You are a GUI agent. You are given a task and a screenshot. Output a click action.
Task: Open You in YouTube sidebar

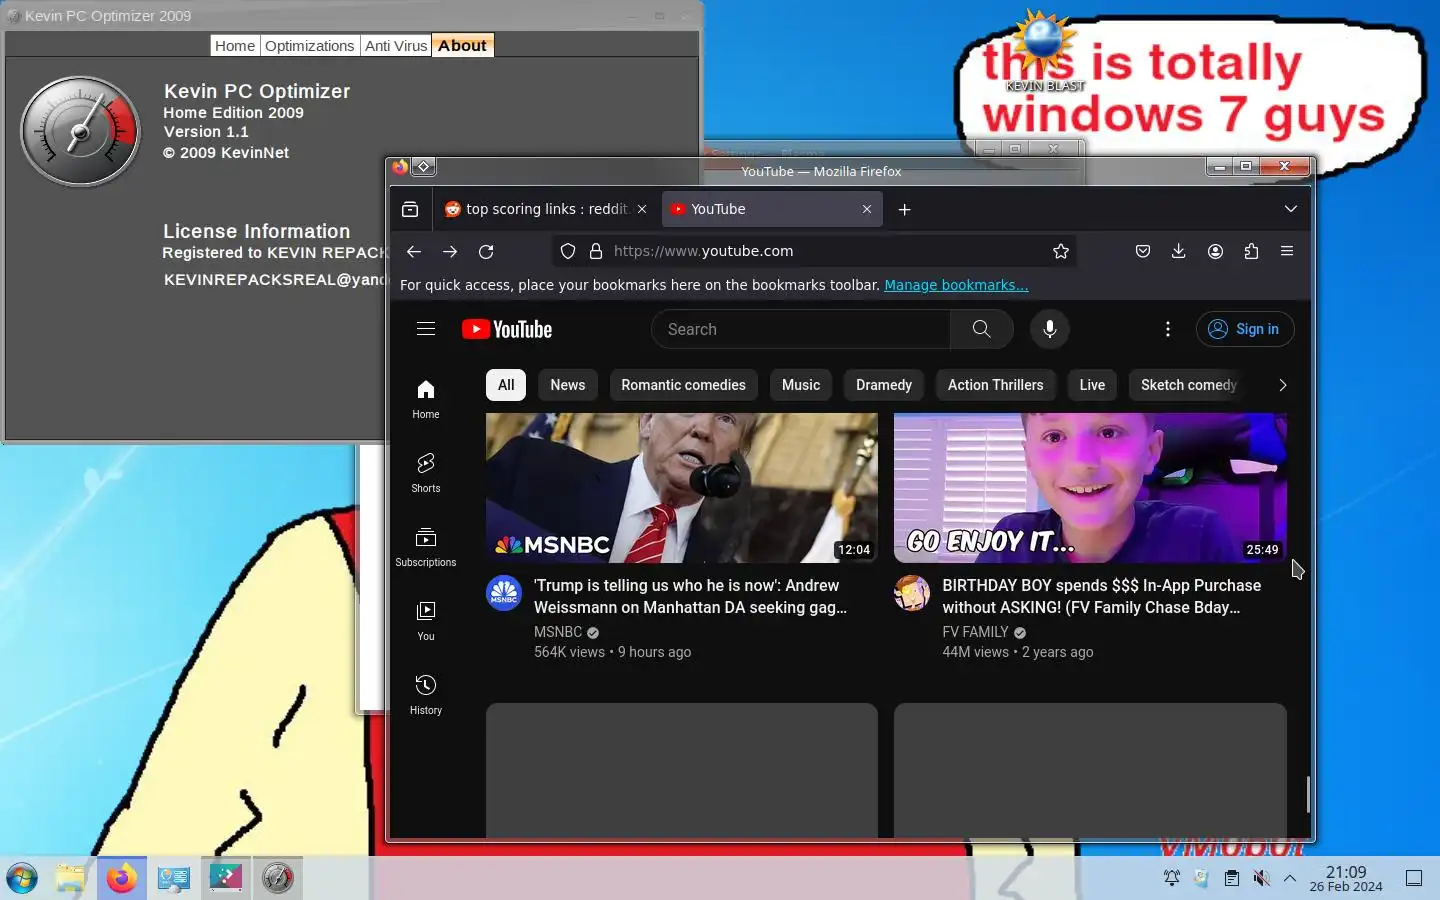click(x=426, y=621)
